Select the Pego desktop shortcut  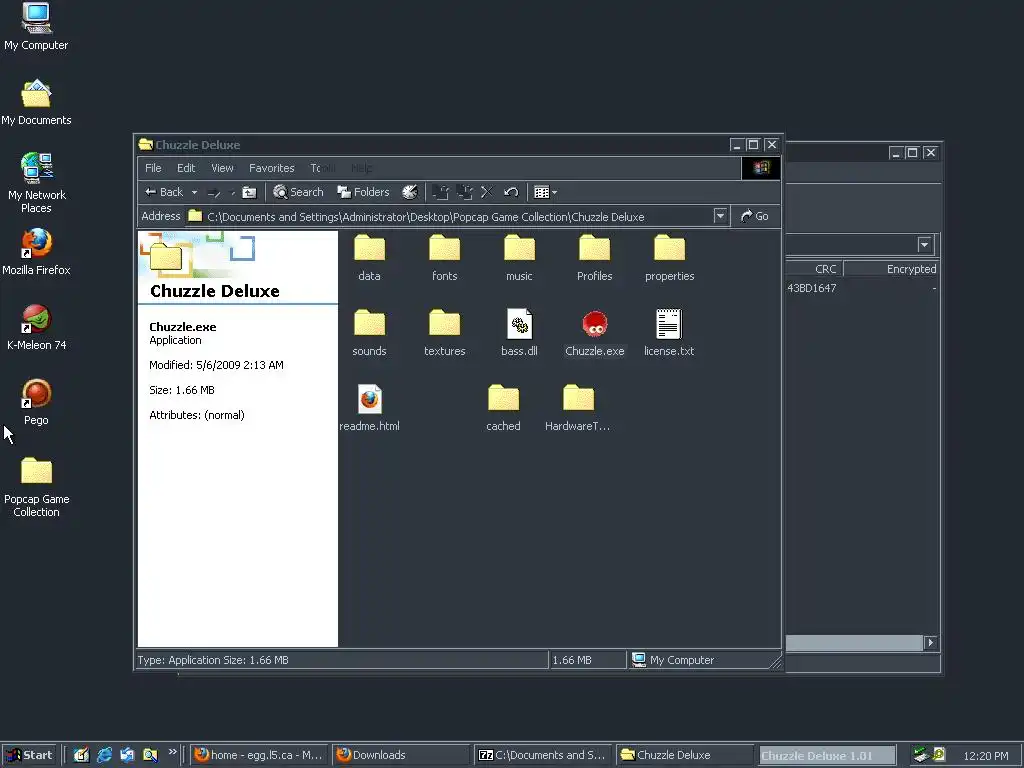pyautogui.click(x=36, y=403)
